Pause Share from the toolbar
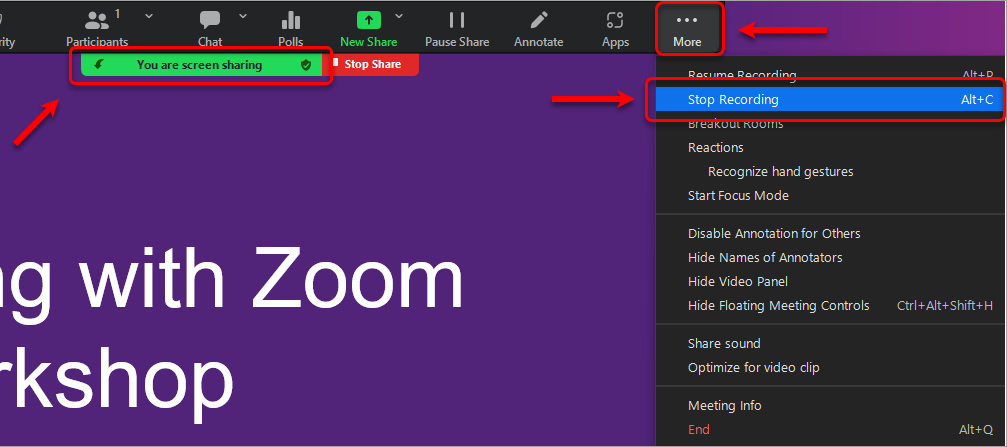The height and width of the screenshot is (447, 1007). pyautogui.click(x=457, y=27)
